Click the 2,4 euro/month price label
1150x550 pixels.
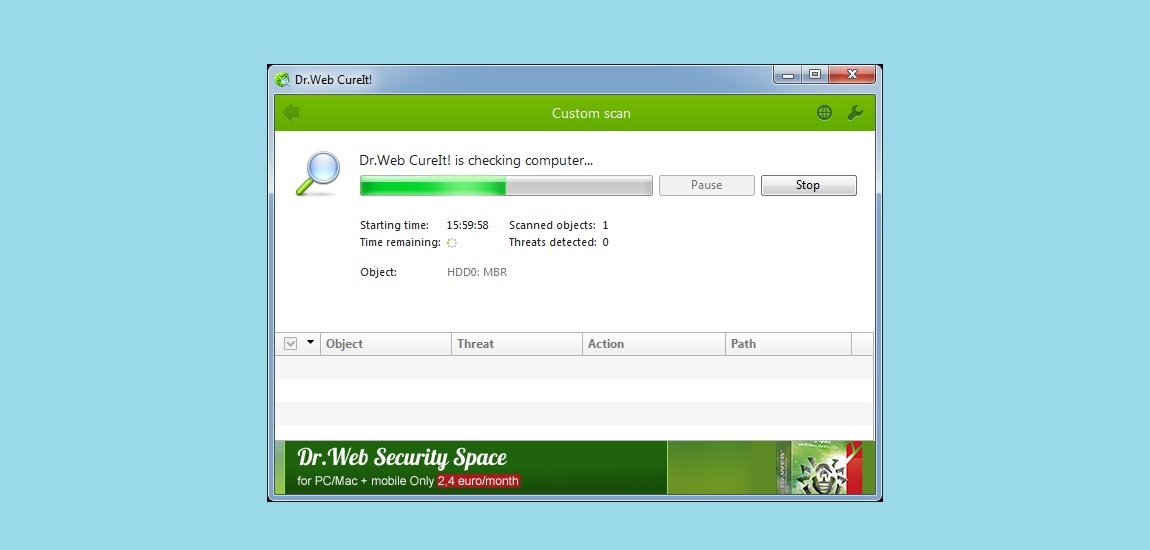(x=479, y=481)
